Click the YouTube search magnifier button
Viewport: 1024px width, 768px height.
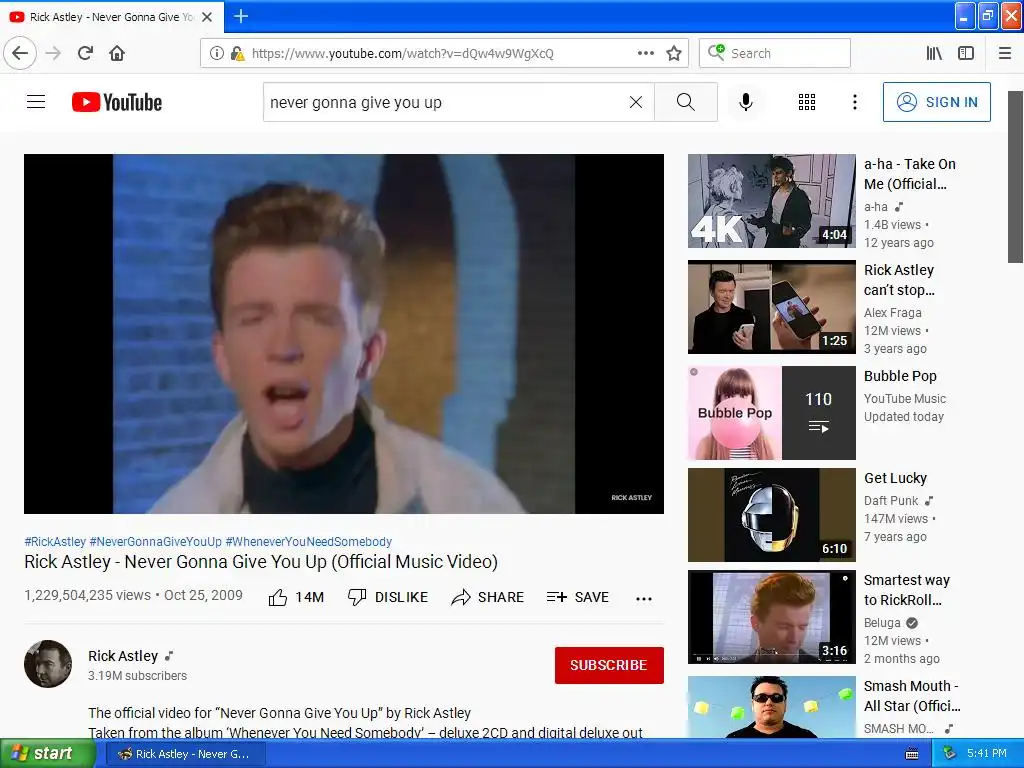686,102
